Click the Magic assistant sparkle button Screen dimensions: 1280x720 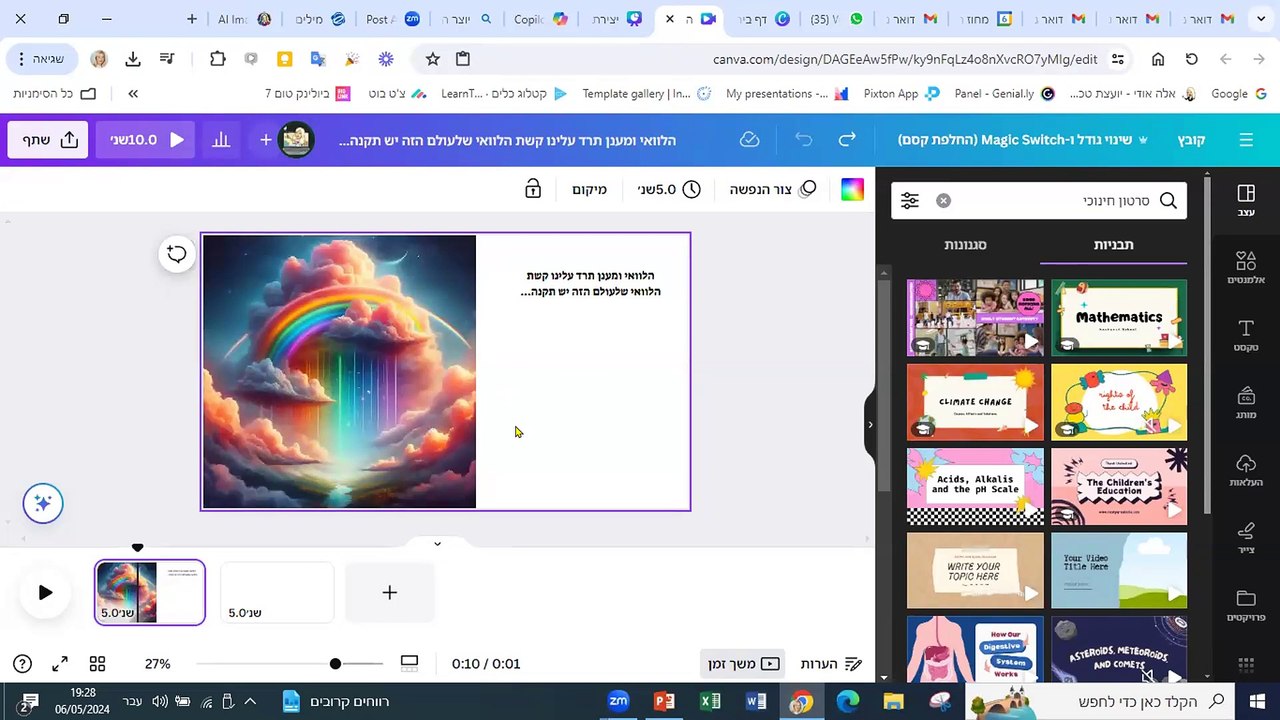coord(43,503)
